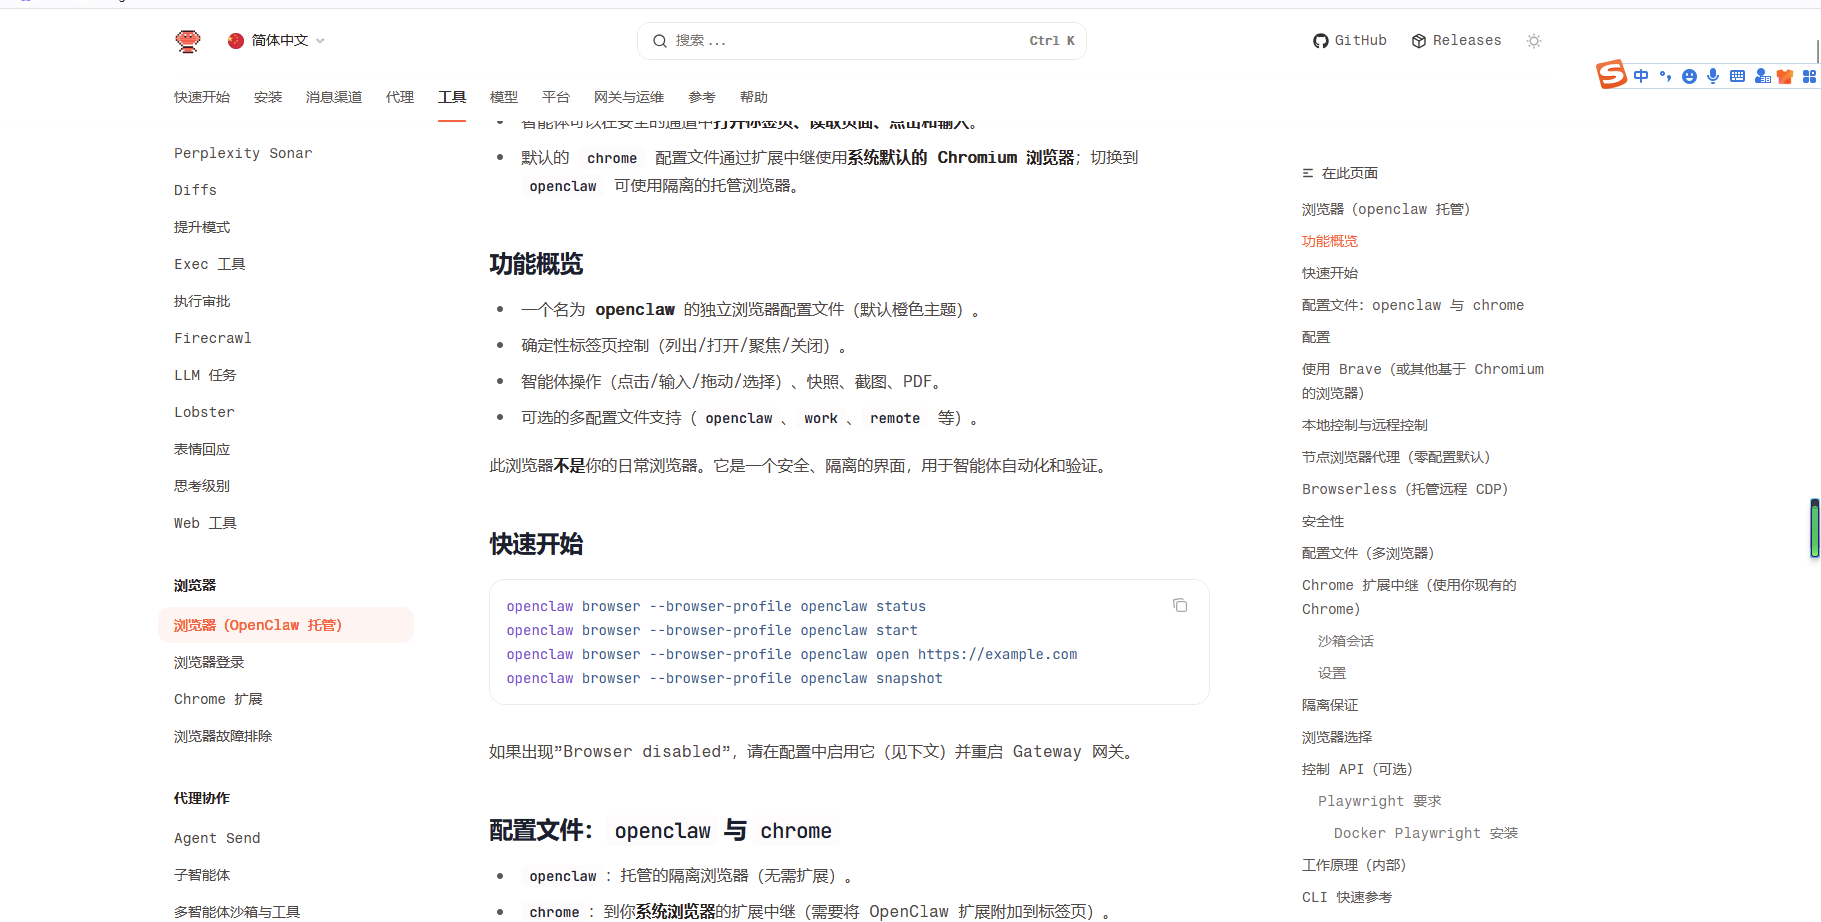Open 浏览器登录 sidebar page
This screenshot has height=922, width=1821.
click(x=209, y=662)
